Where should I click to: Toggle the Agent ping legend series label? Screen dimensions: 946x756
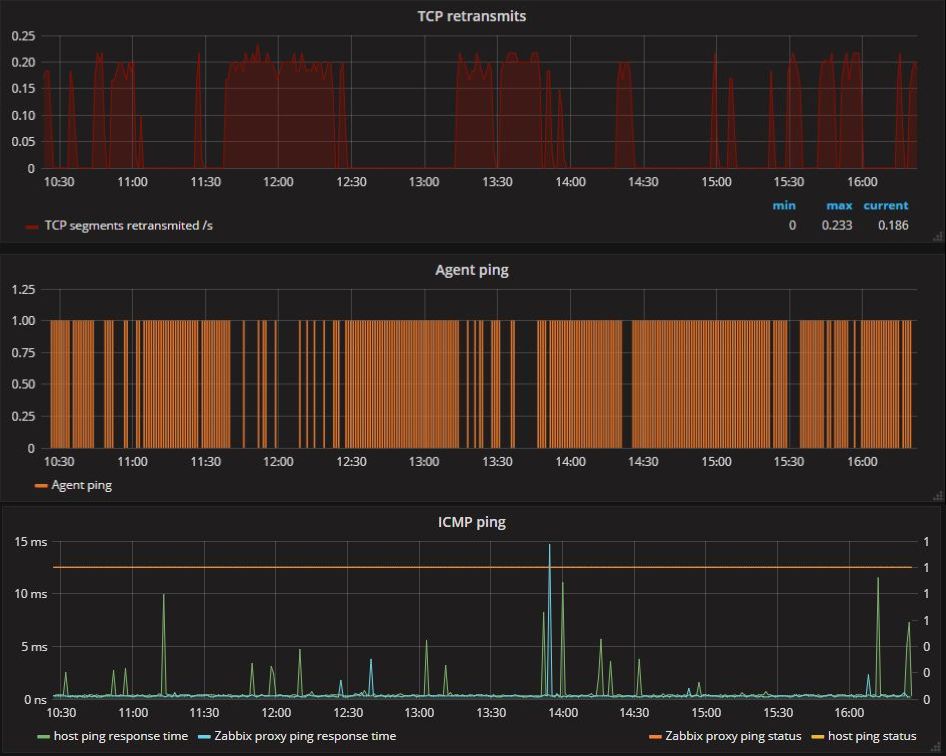81,485
